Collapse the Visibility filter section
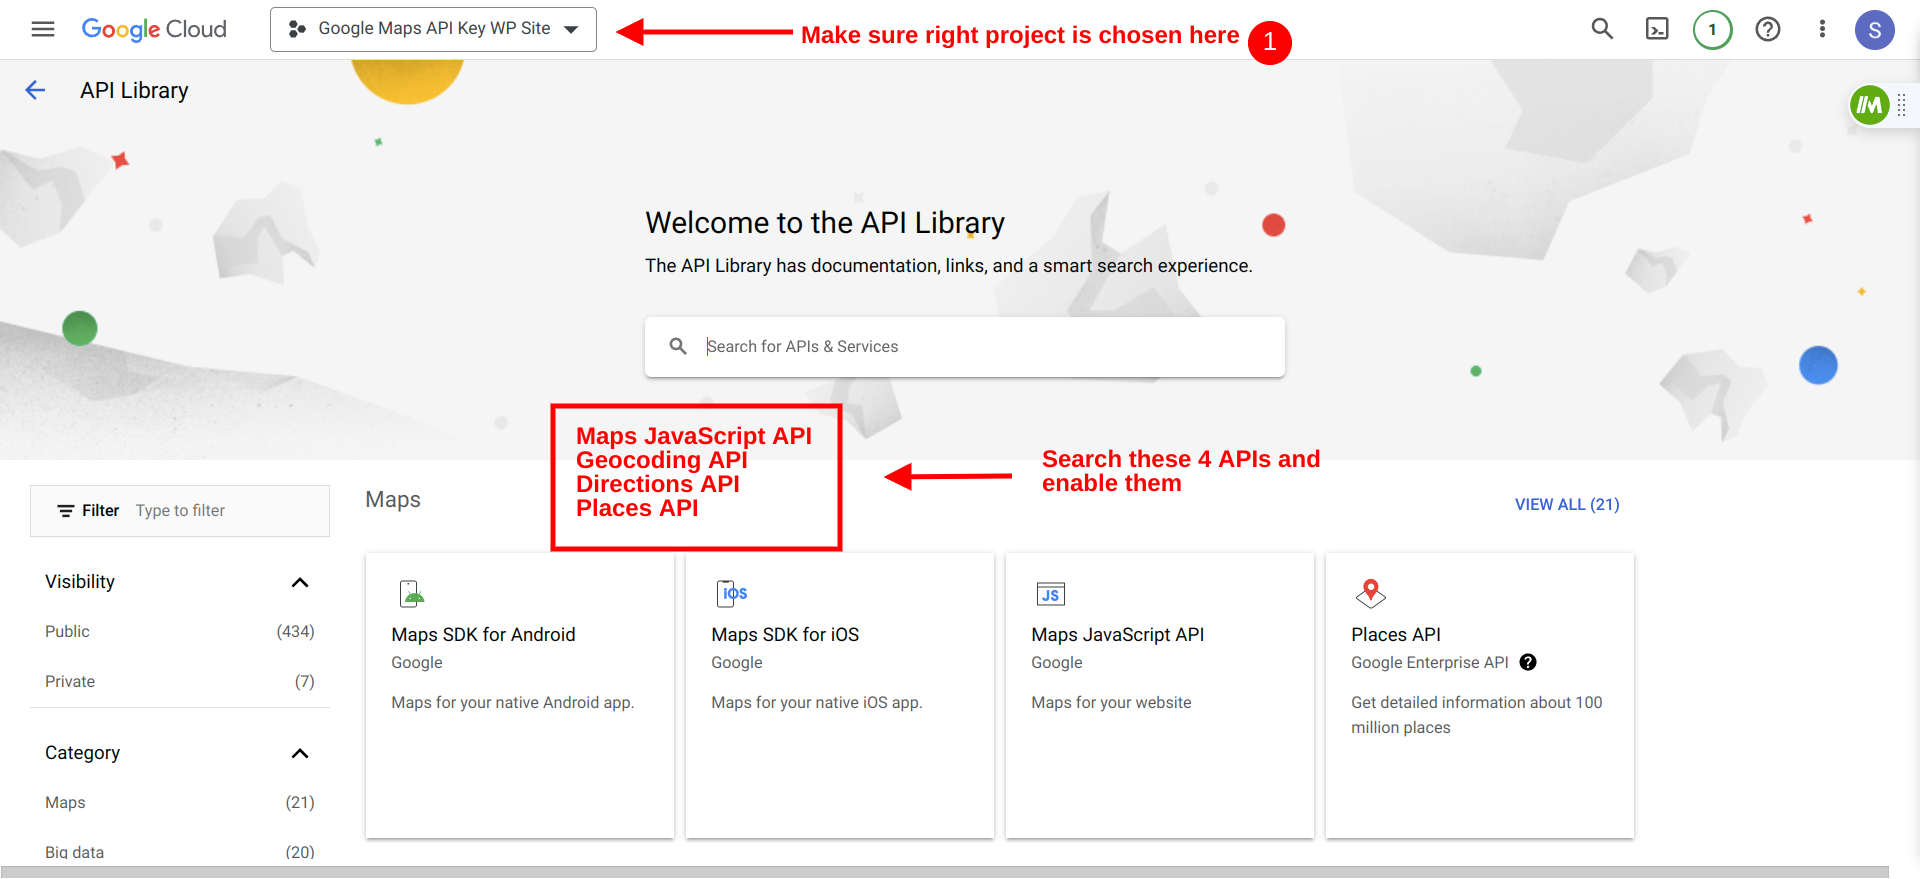Screen dimensions: 1920x879 pos(299,582)
